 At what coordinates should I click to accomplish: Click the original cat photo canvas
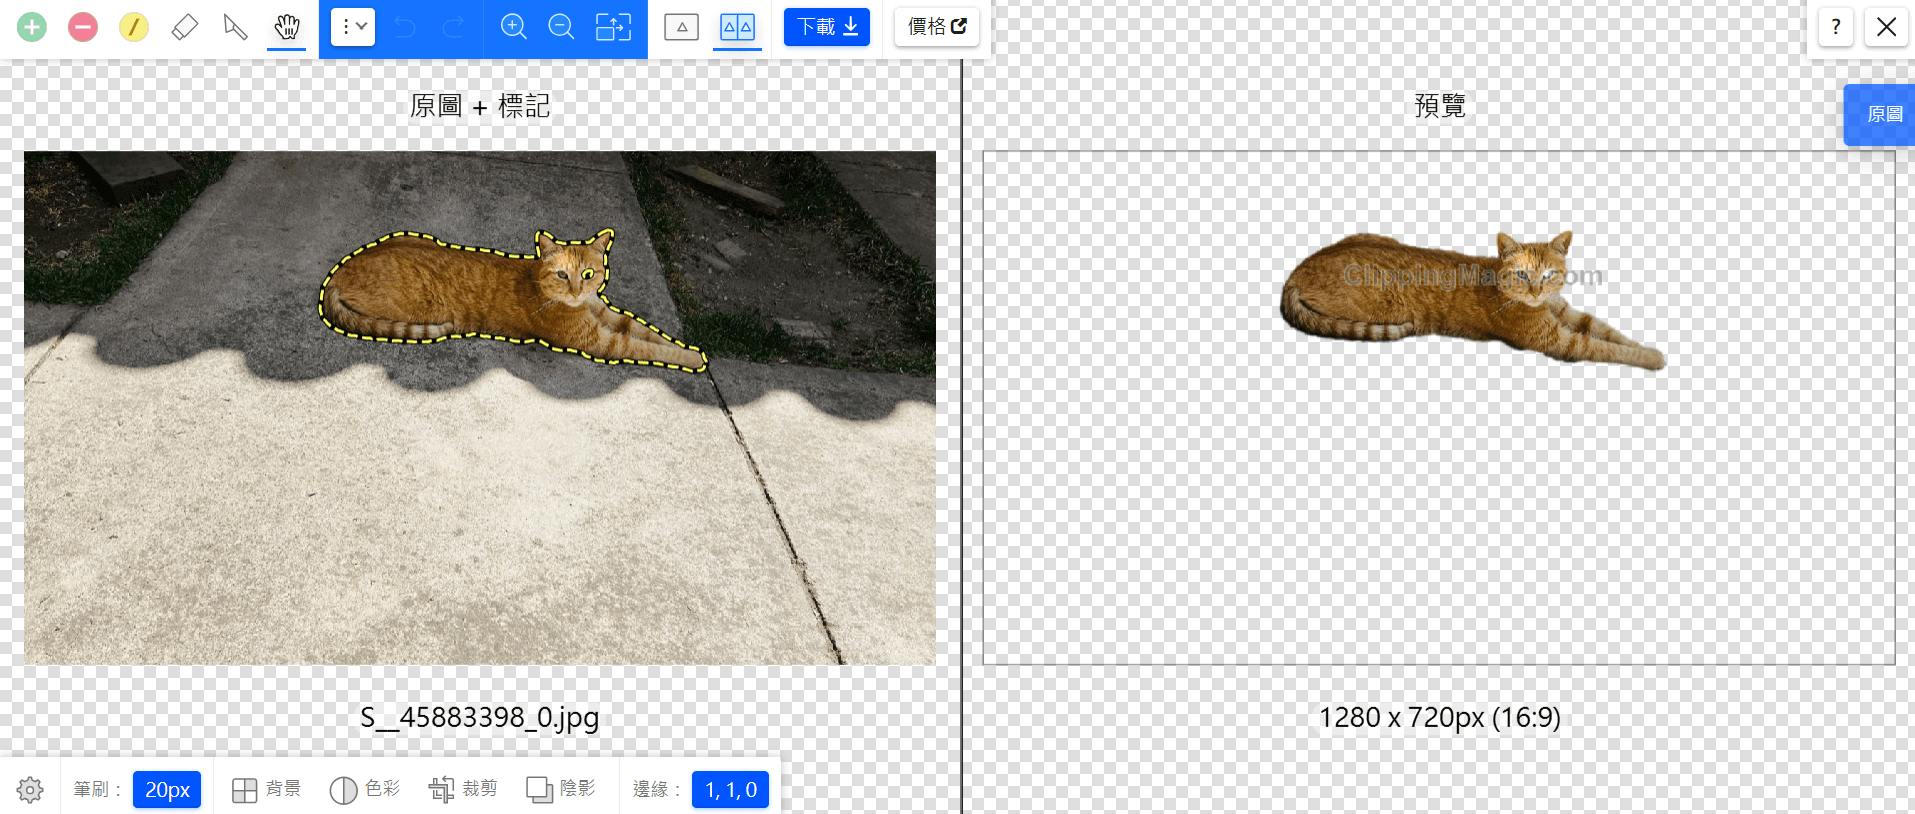pyautogui.click(x=480, y=408)
